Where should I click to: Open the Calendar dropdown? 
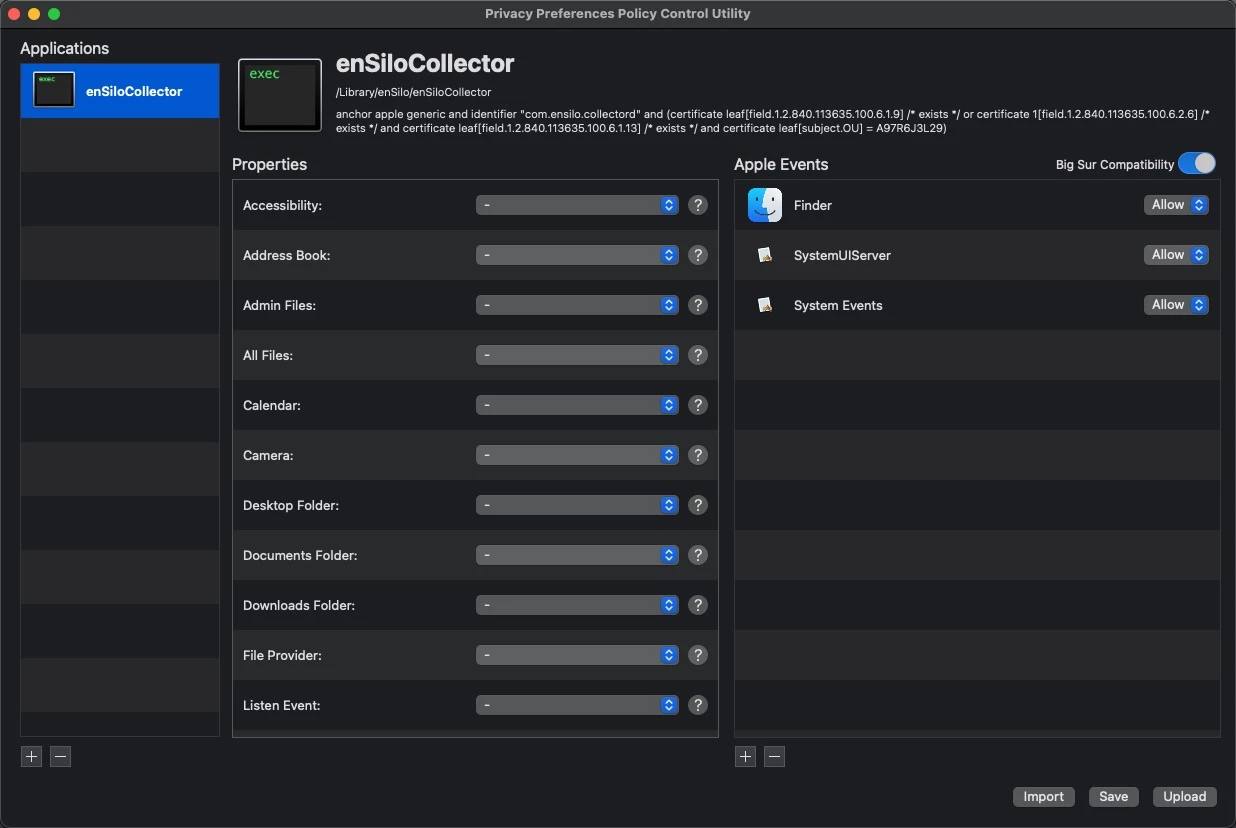578,405
